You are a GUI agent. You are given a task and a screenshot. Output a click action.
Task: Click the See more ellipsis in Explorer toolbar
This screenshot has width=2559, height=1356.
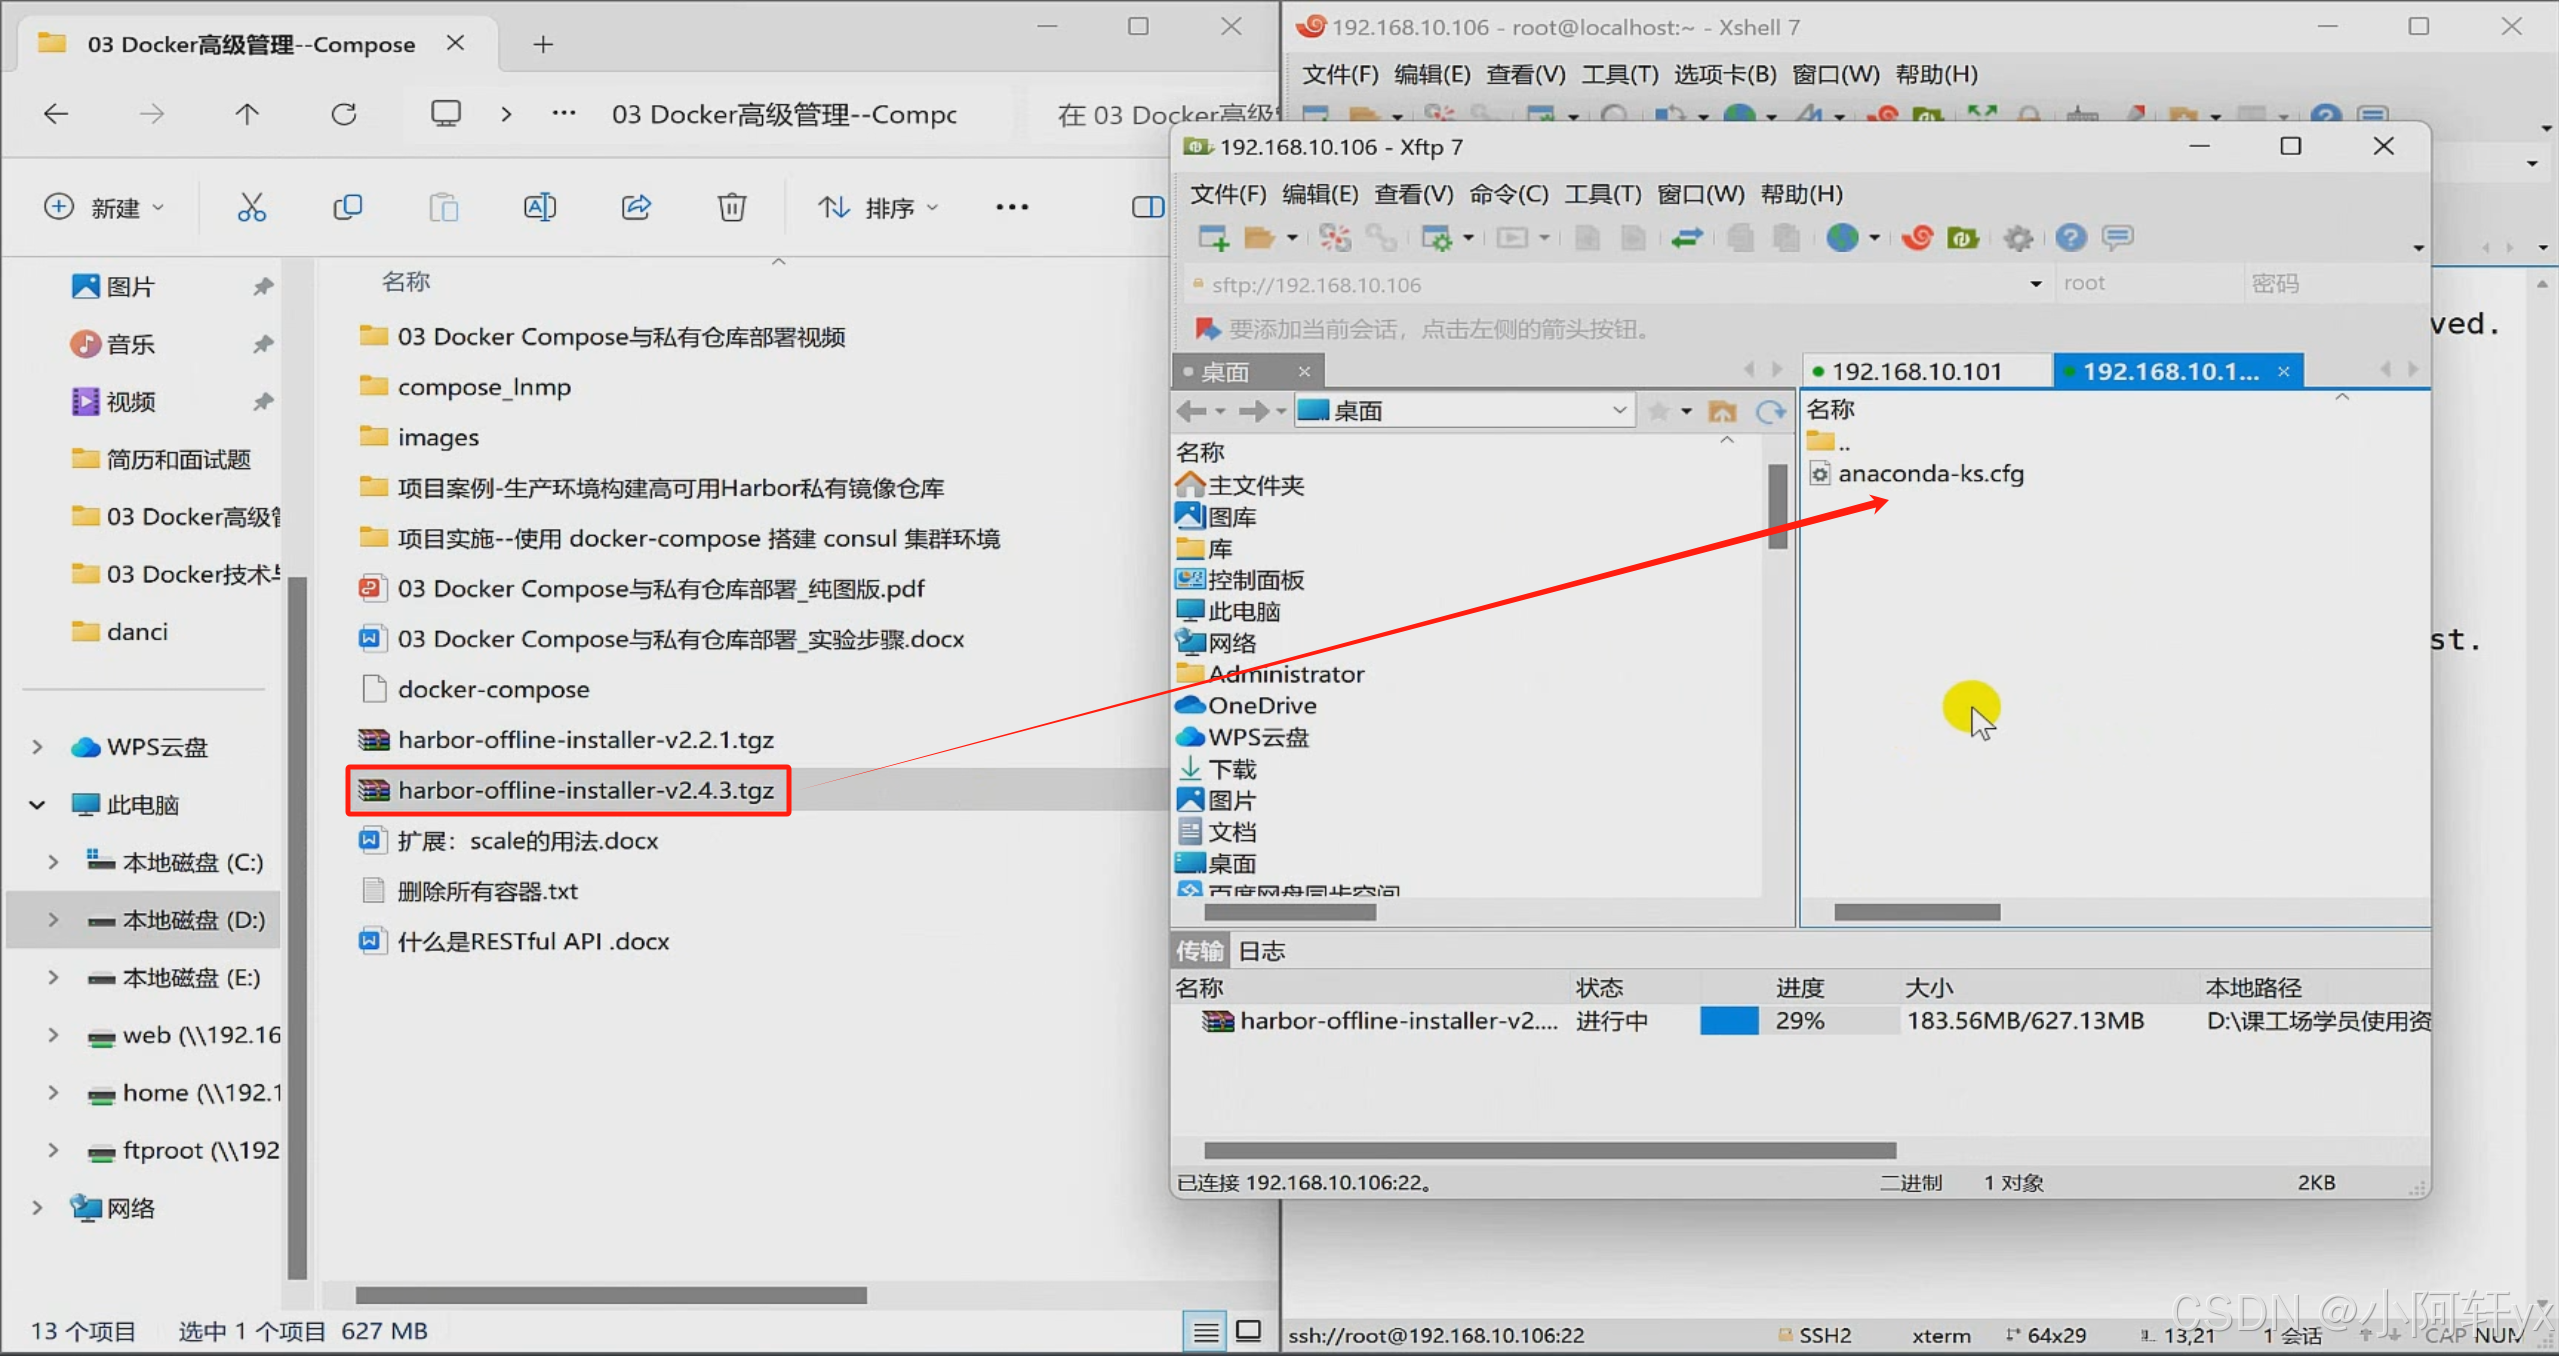point(1012,207)
